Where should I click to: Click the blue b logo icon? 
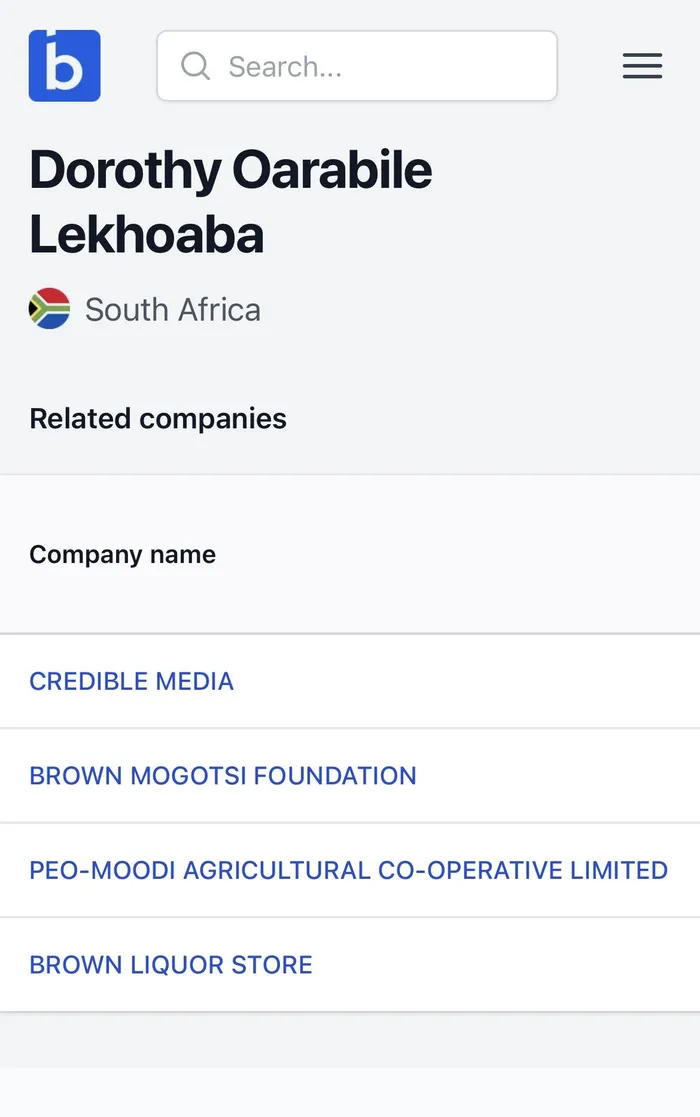coord(64,66)
